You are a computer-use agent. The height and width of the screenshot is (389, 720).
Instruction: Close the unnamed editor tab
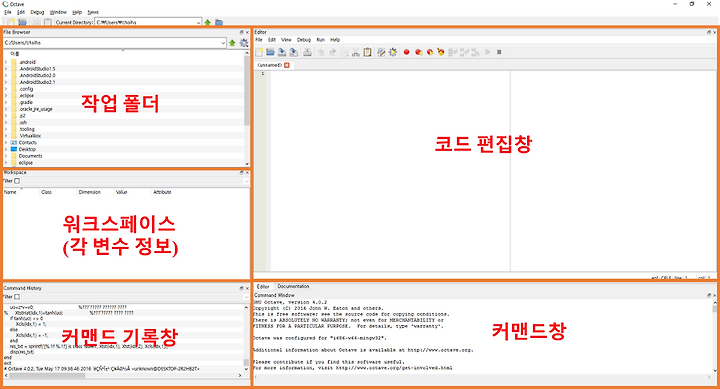tap(287, 65)
